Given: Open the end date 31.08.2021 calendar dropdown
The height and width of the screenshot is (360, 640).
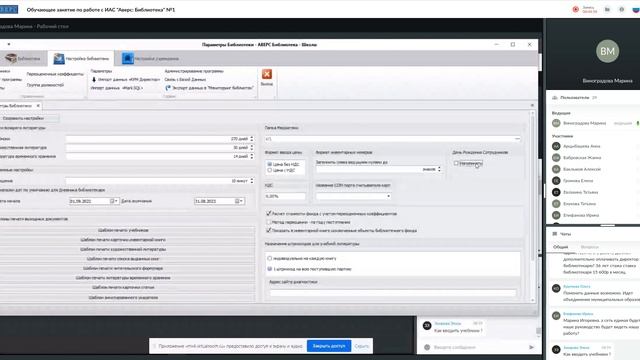Looking at the screenshot, I should click(239, 201).
